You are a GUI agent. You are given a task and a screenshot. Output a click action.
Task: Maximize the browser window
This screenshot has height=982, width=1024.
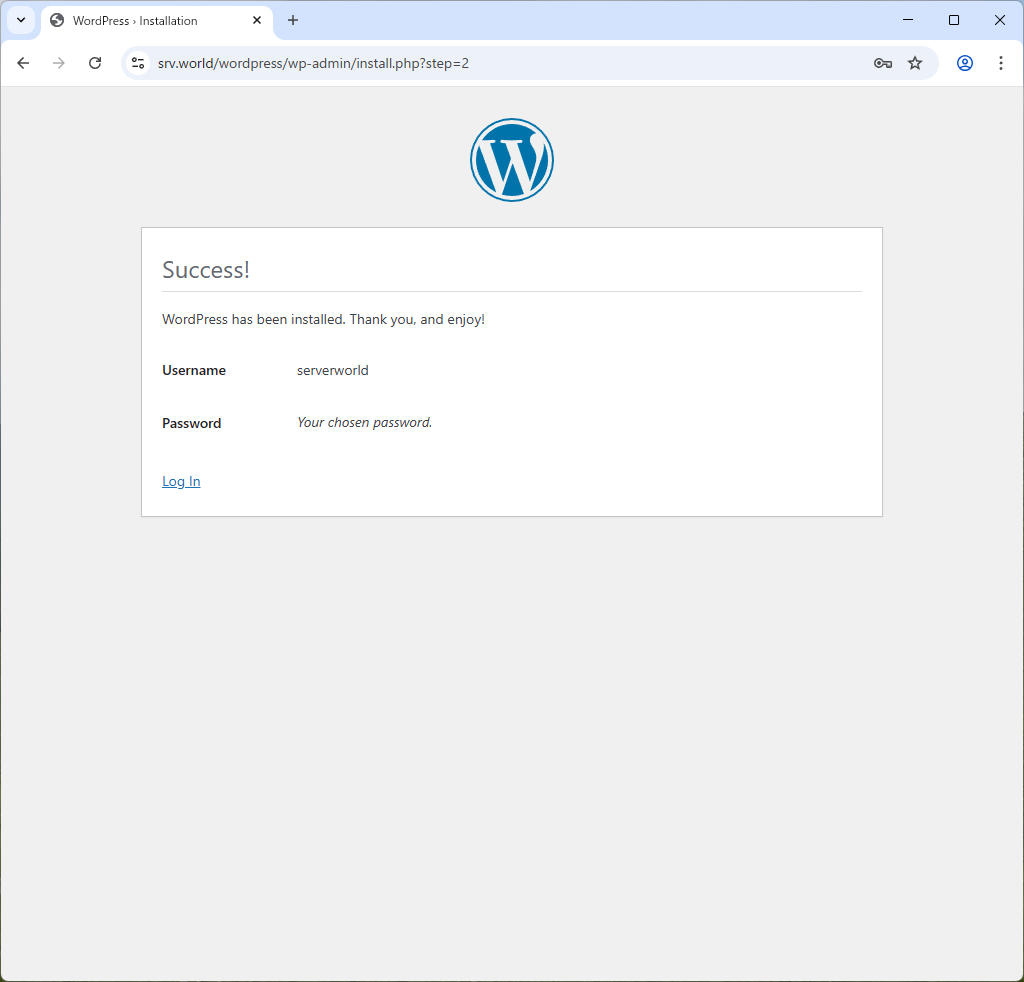point(954,20)
